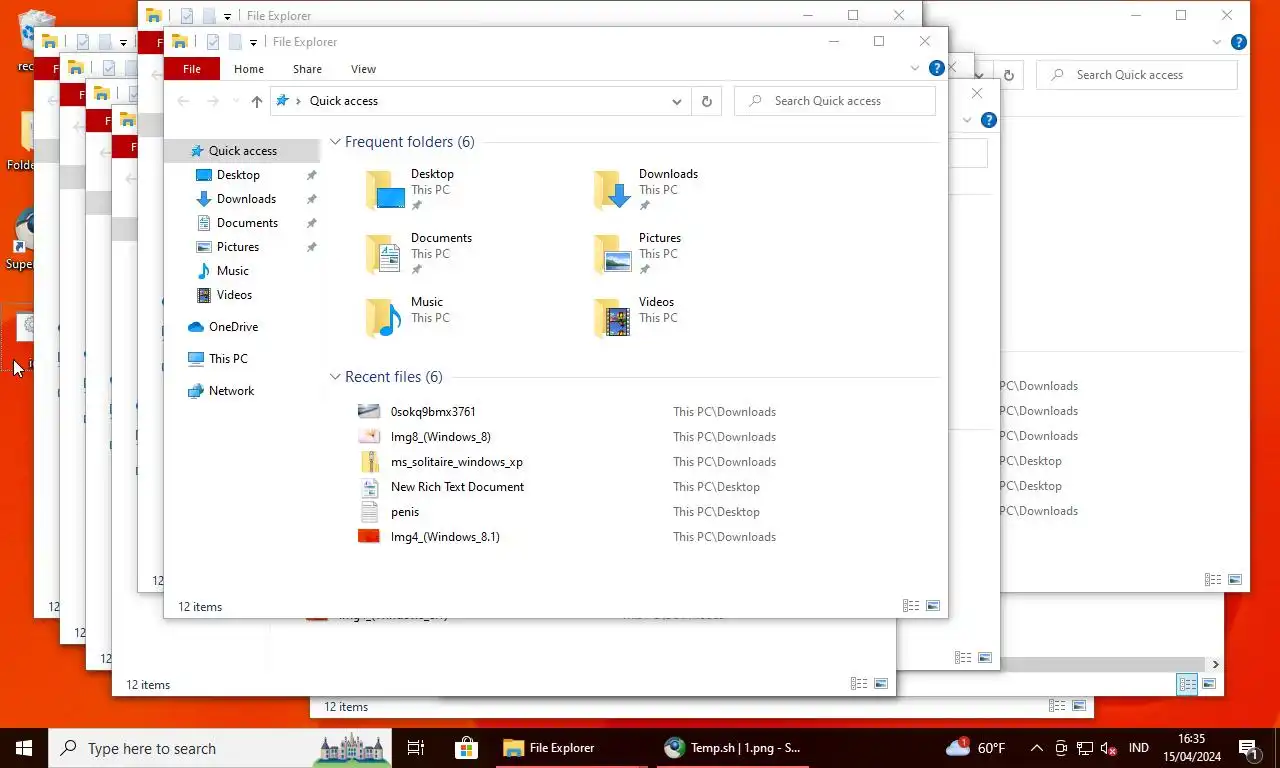This screenshot has height=768, width=1280.
Task: Select This PC in navigation pane
Action: (x=228, y=359)
